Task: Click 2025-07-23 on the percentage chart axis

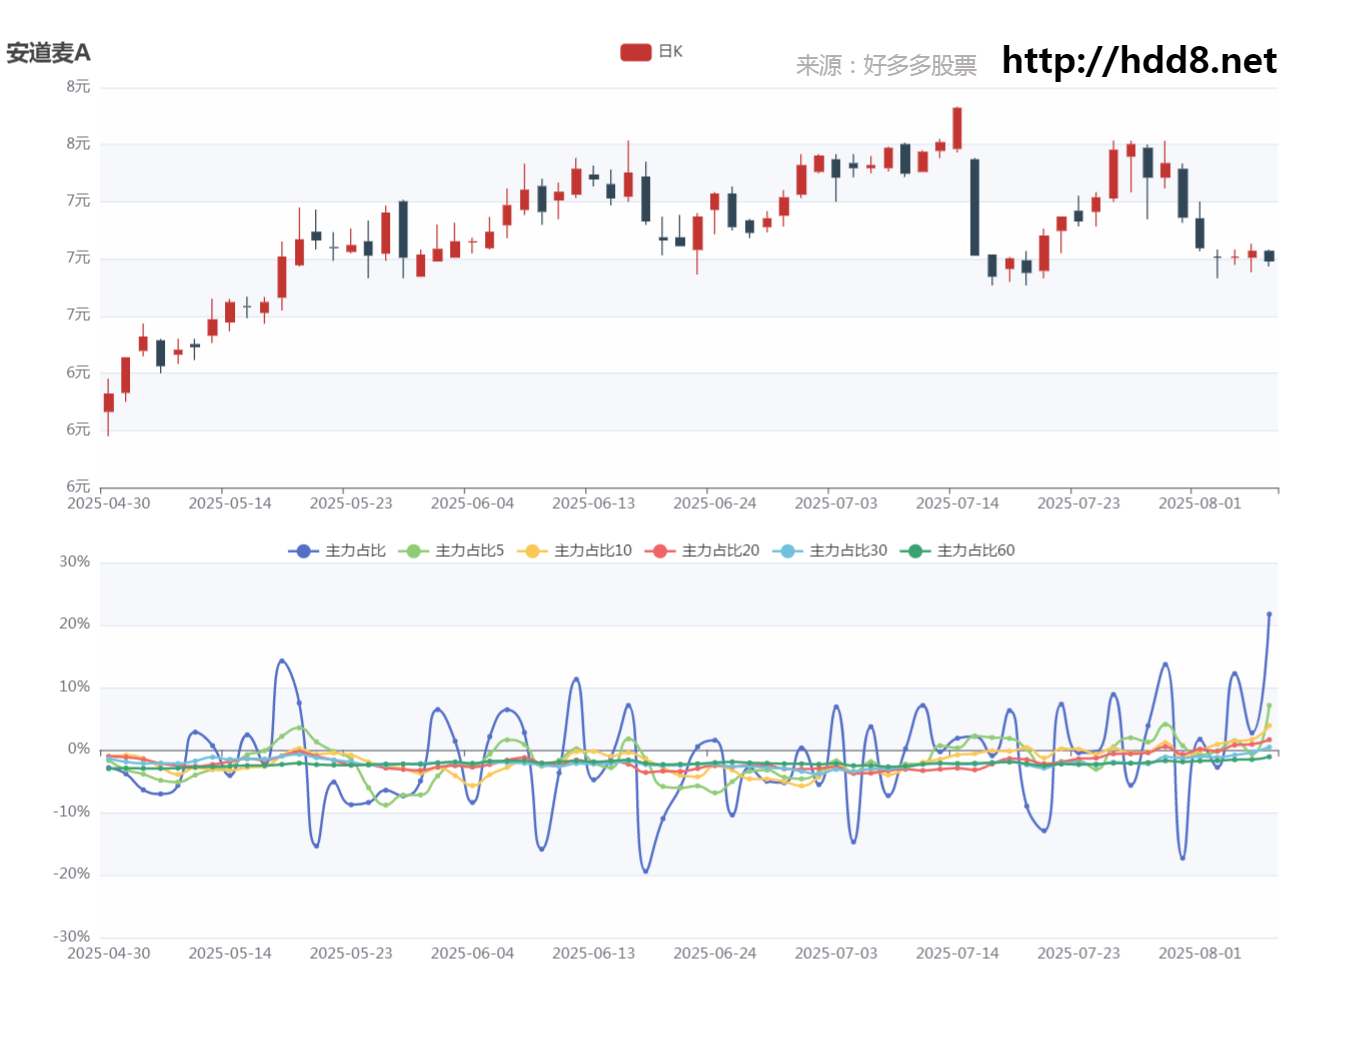Action: pos(1079,953)
